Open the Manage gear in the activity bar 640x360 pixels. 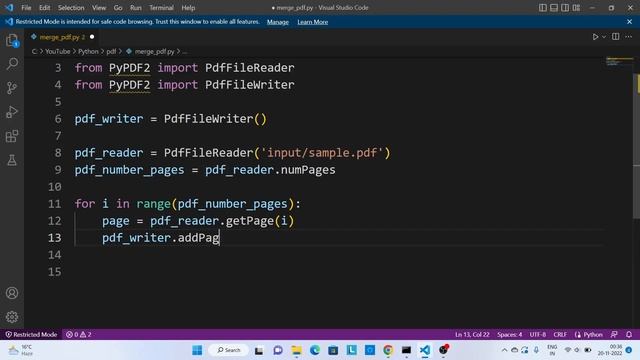pyautogui.click(x=12, y=317)
